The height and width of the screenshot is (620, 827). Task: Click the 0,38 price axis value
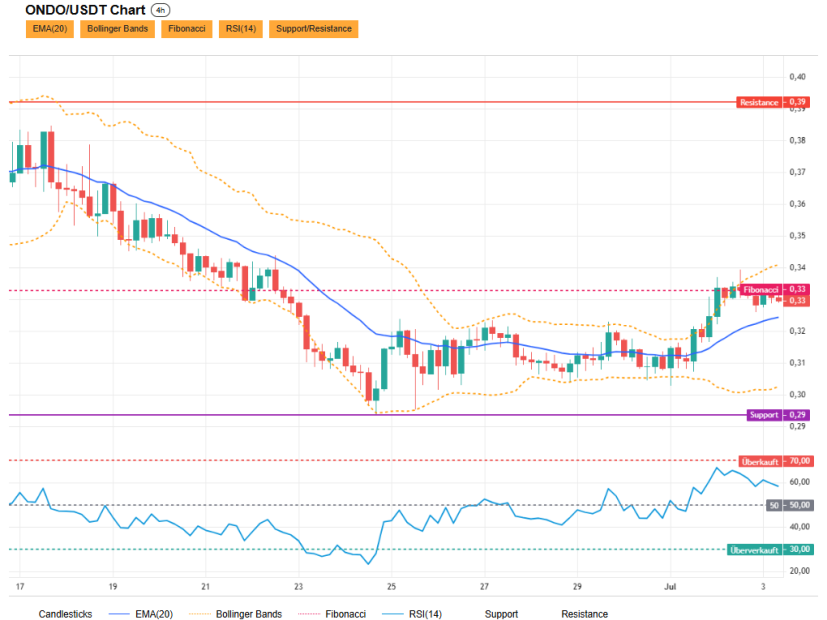[797, 140]
